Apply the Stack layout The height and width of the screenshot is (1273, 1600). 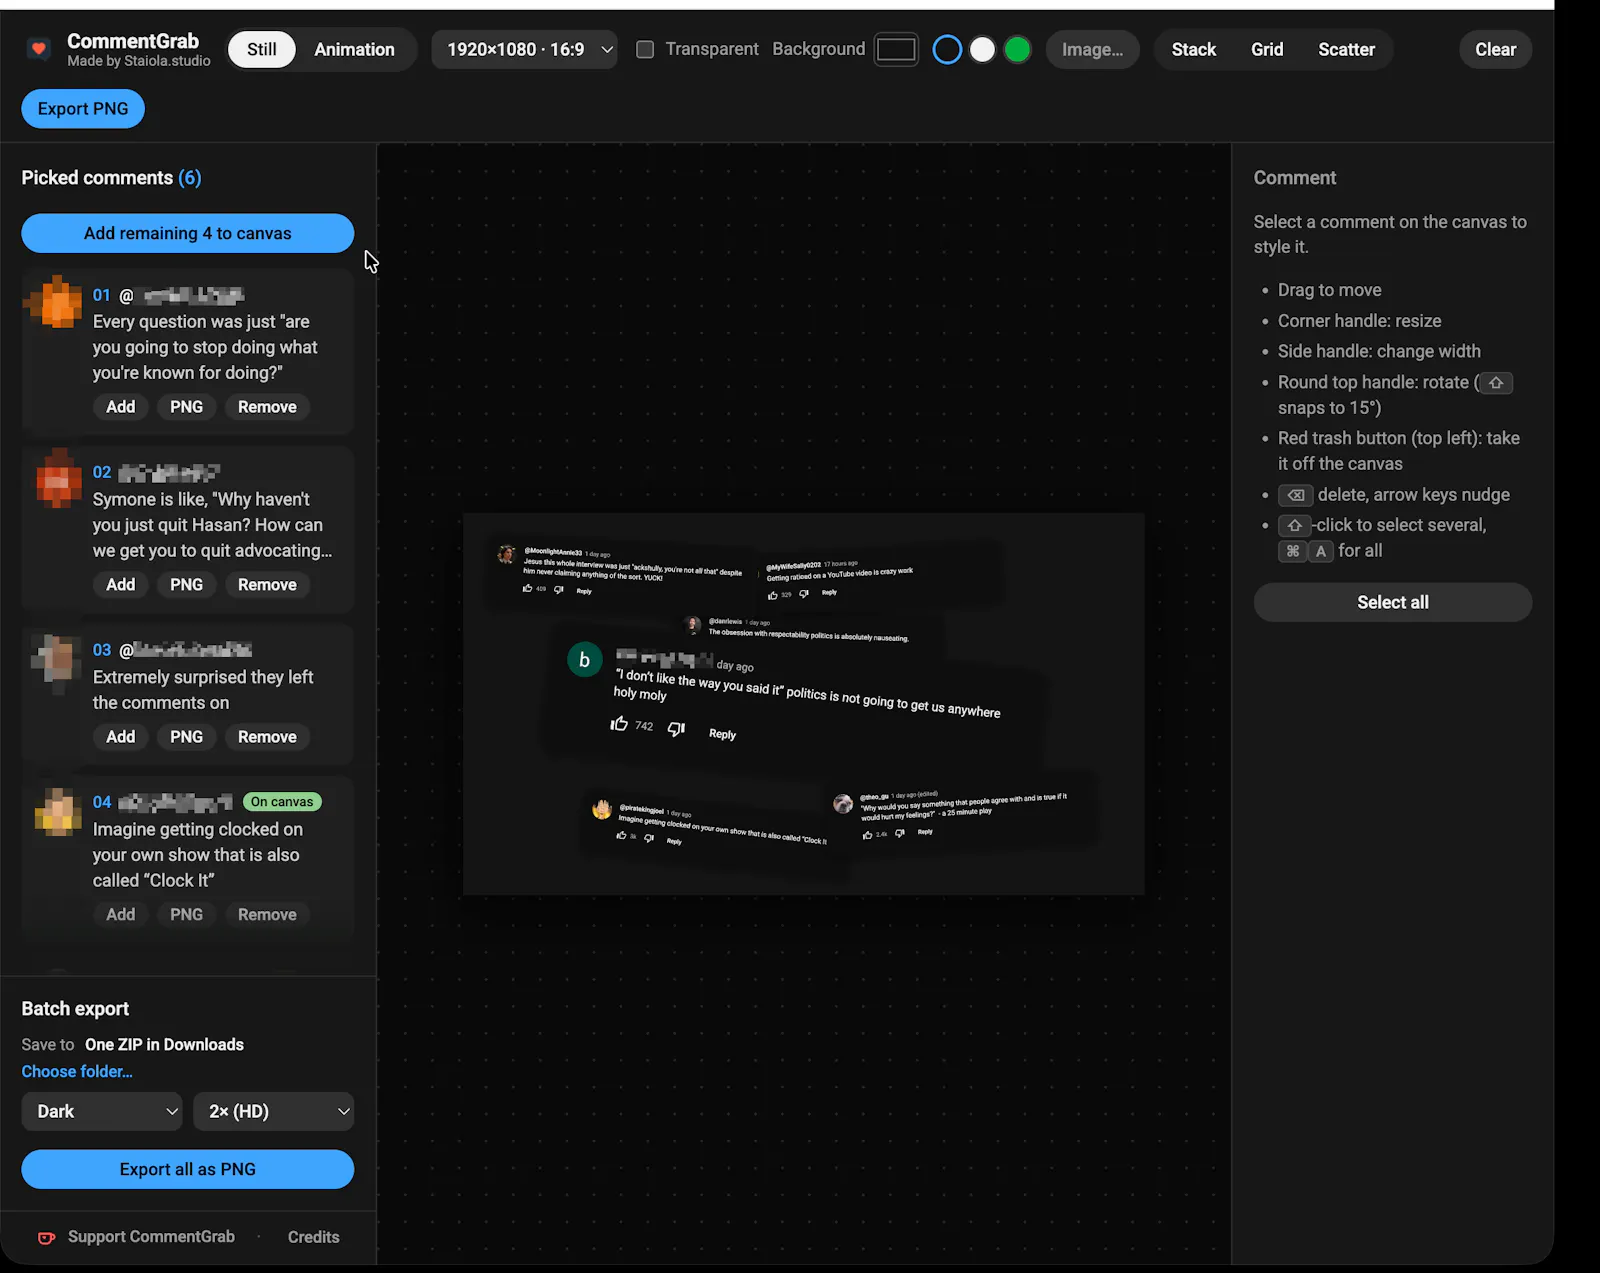coord(1194,49)
